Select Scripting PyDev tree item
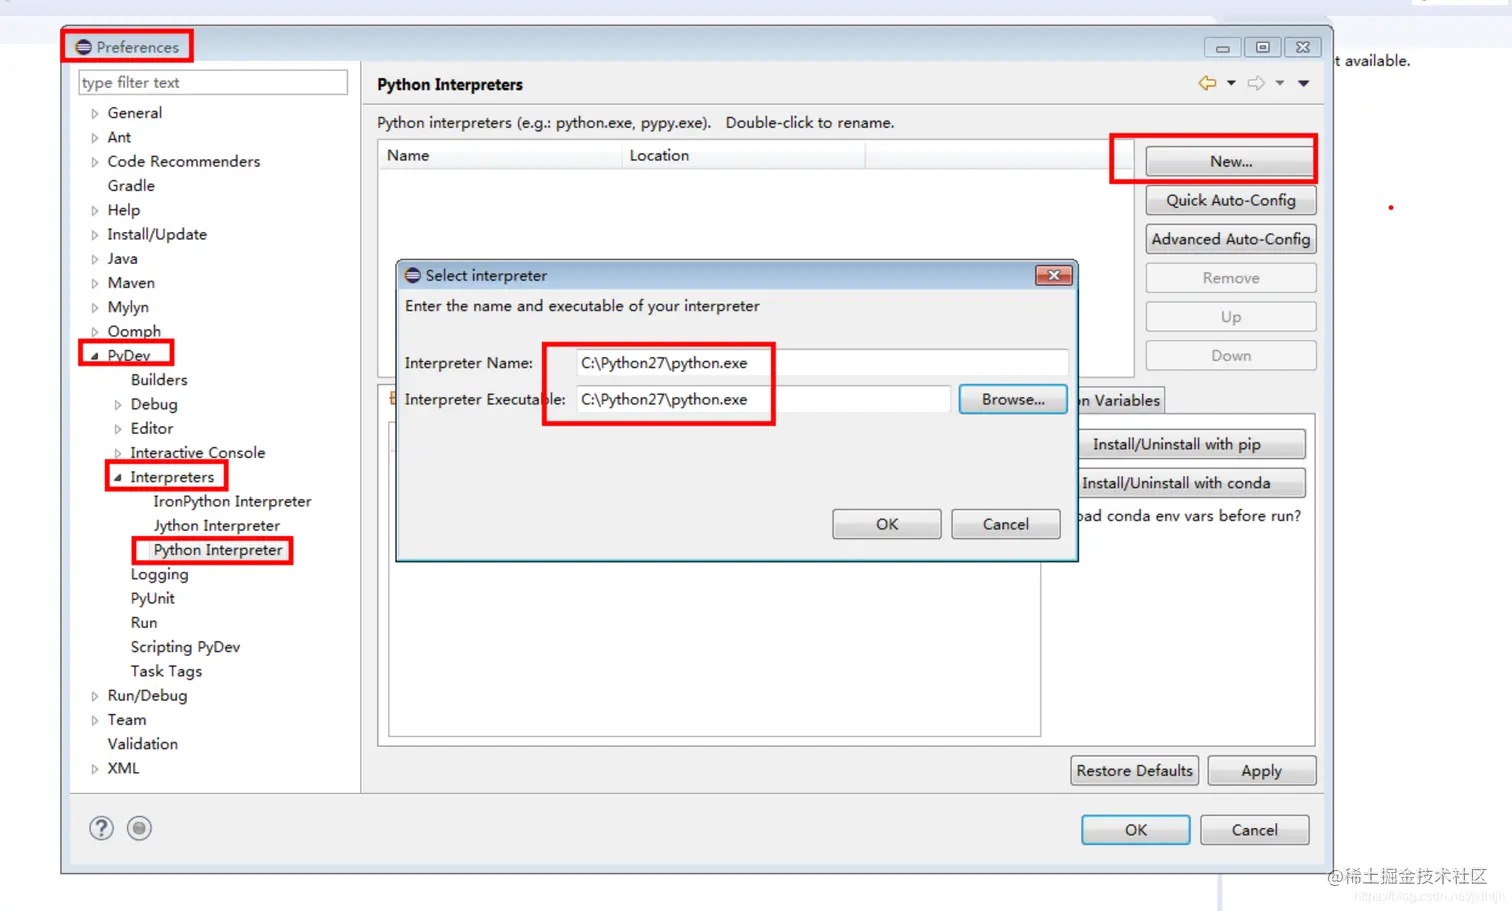Screen dimensions: 1512x911 185,647
